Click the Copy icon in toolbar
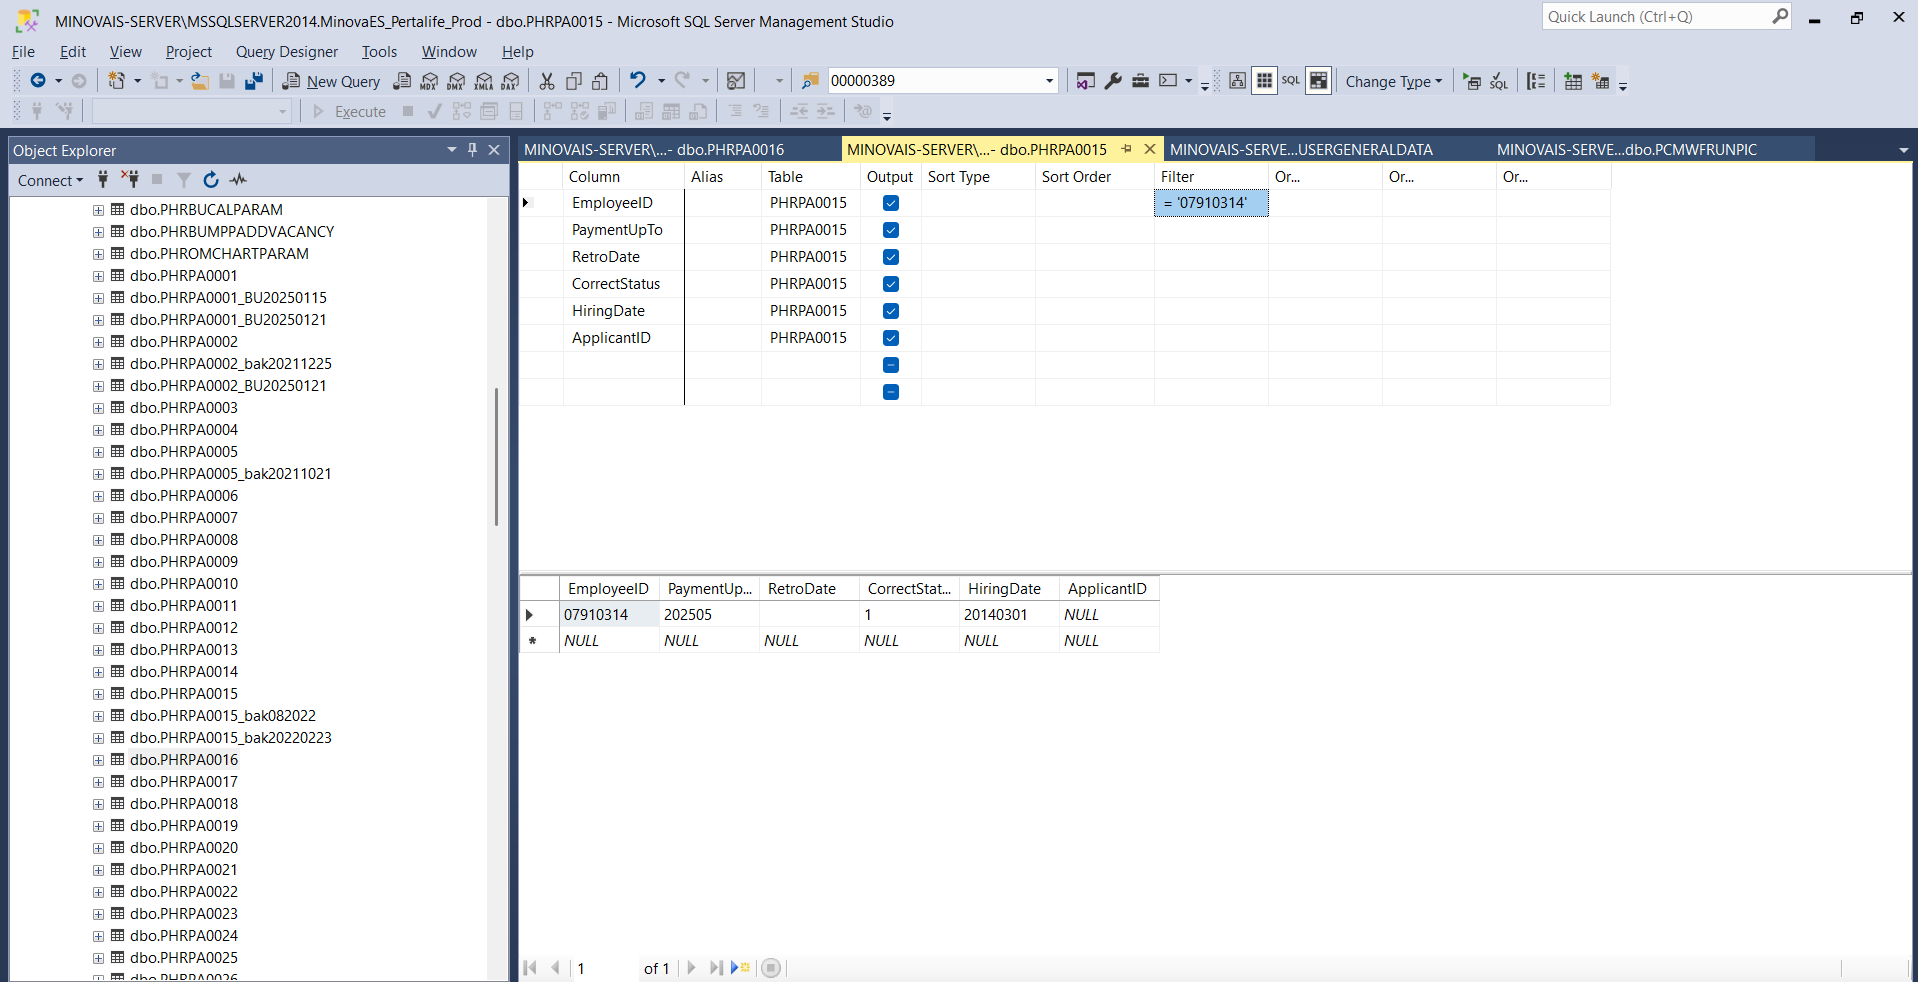The height and width of the screenshot is (982, 1918). [x=574, y=81]
